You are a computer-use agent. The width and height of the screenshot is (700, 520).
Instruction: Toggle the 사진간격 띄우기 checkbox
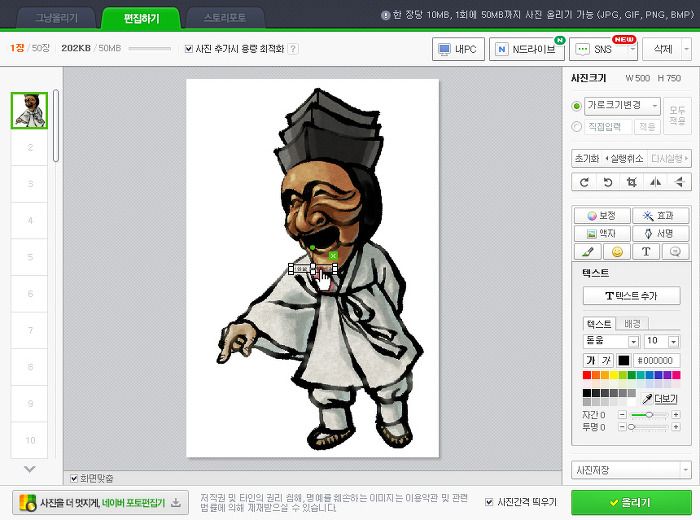tap(489, 502)
